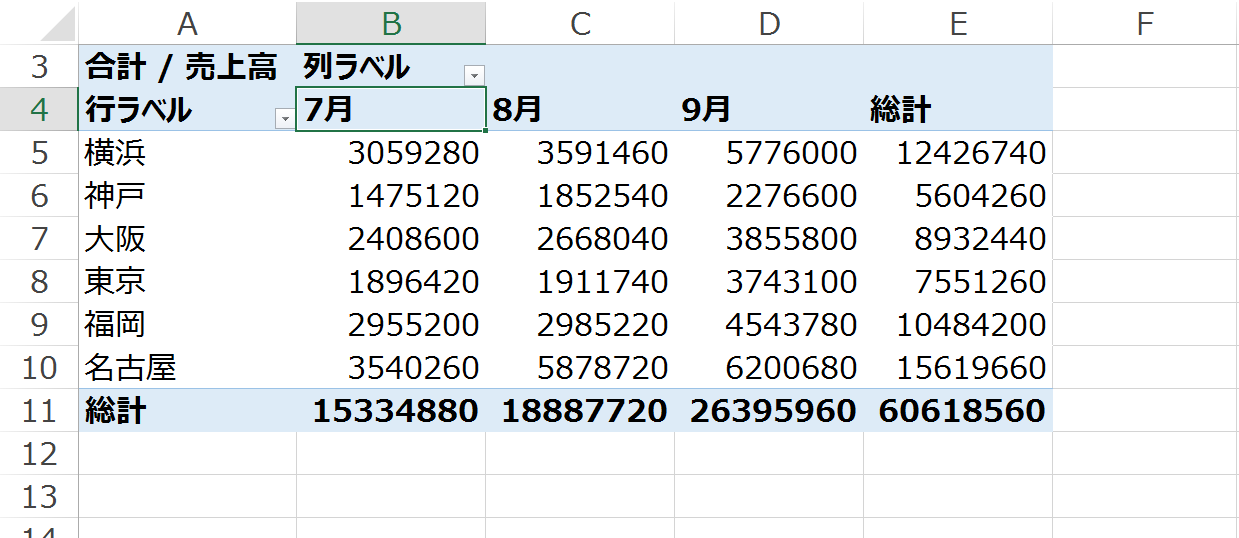Select row header 8
Viewport: 1239px width, 538px height.
coord(39,282)
